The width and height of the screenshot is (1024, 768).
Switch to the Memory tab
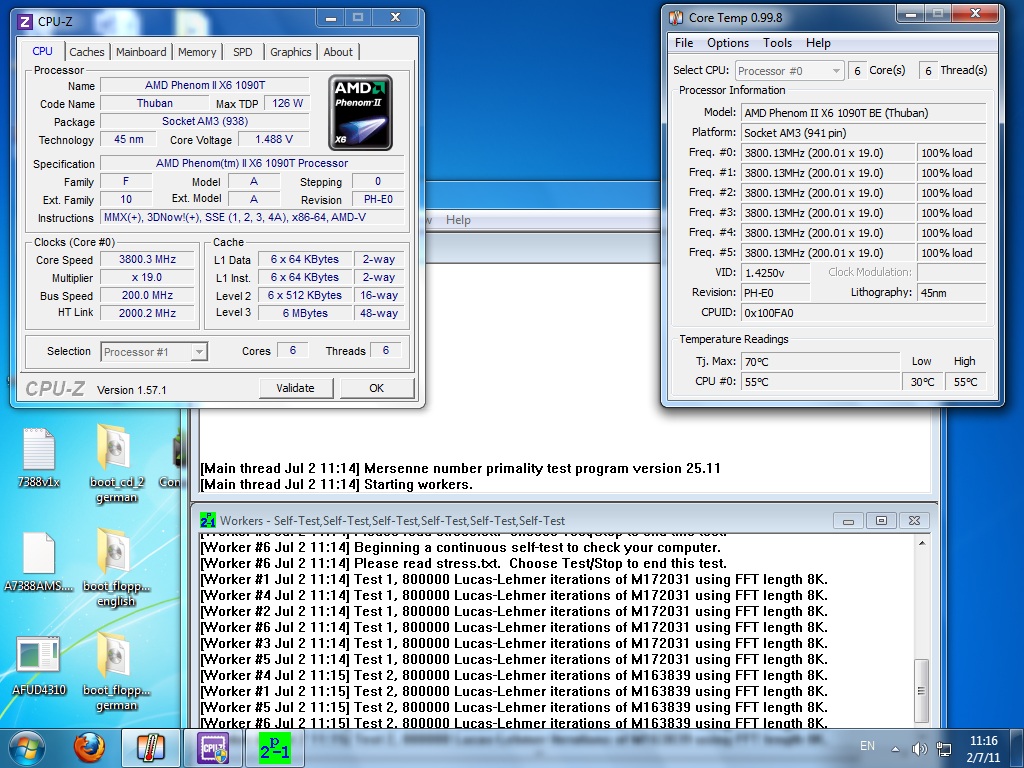[x=197, y=52]
